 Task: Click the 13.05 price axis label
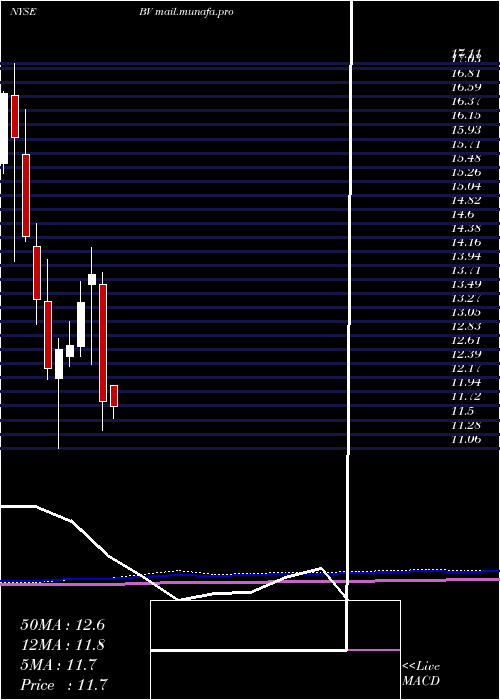466,312
